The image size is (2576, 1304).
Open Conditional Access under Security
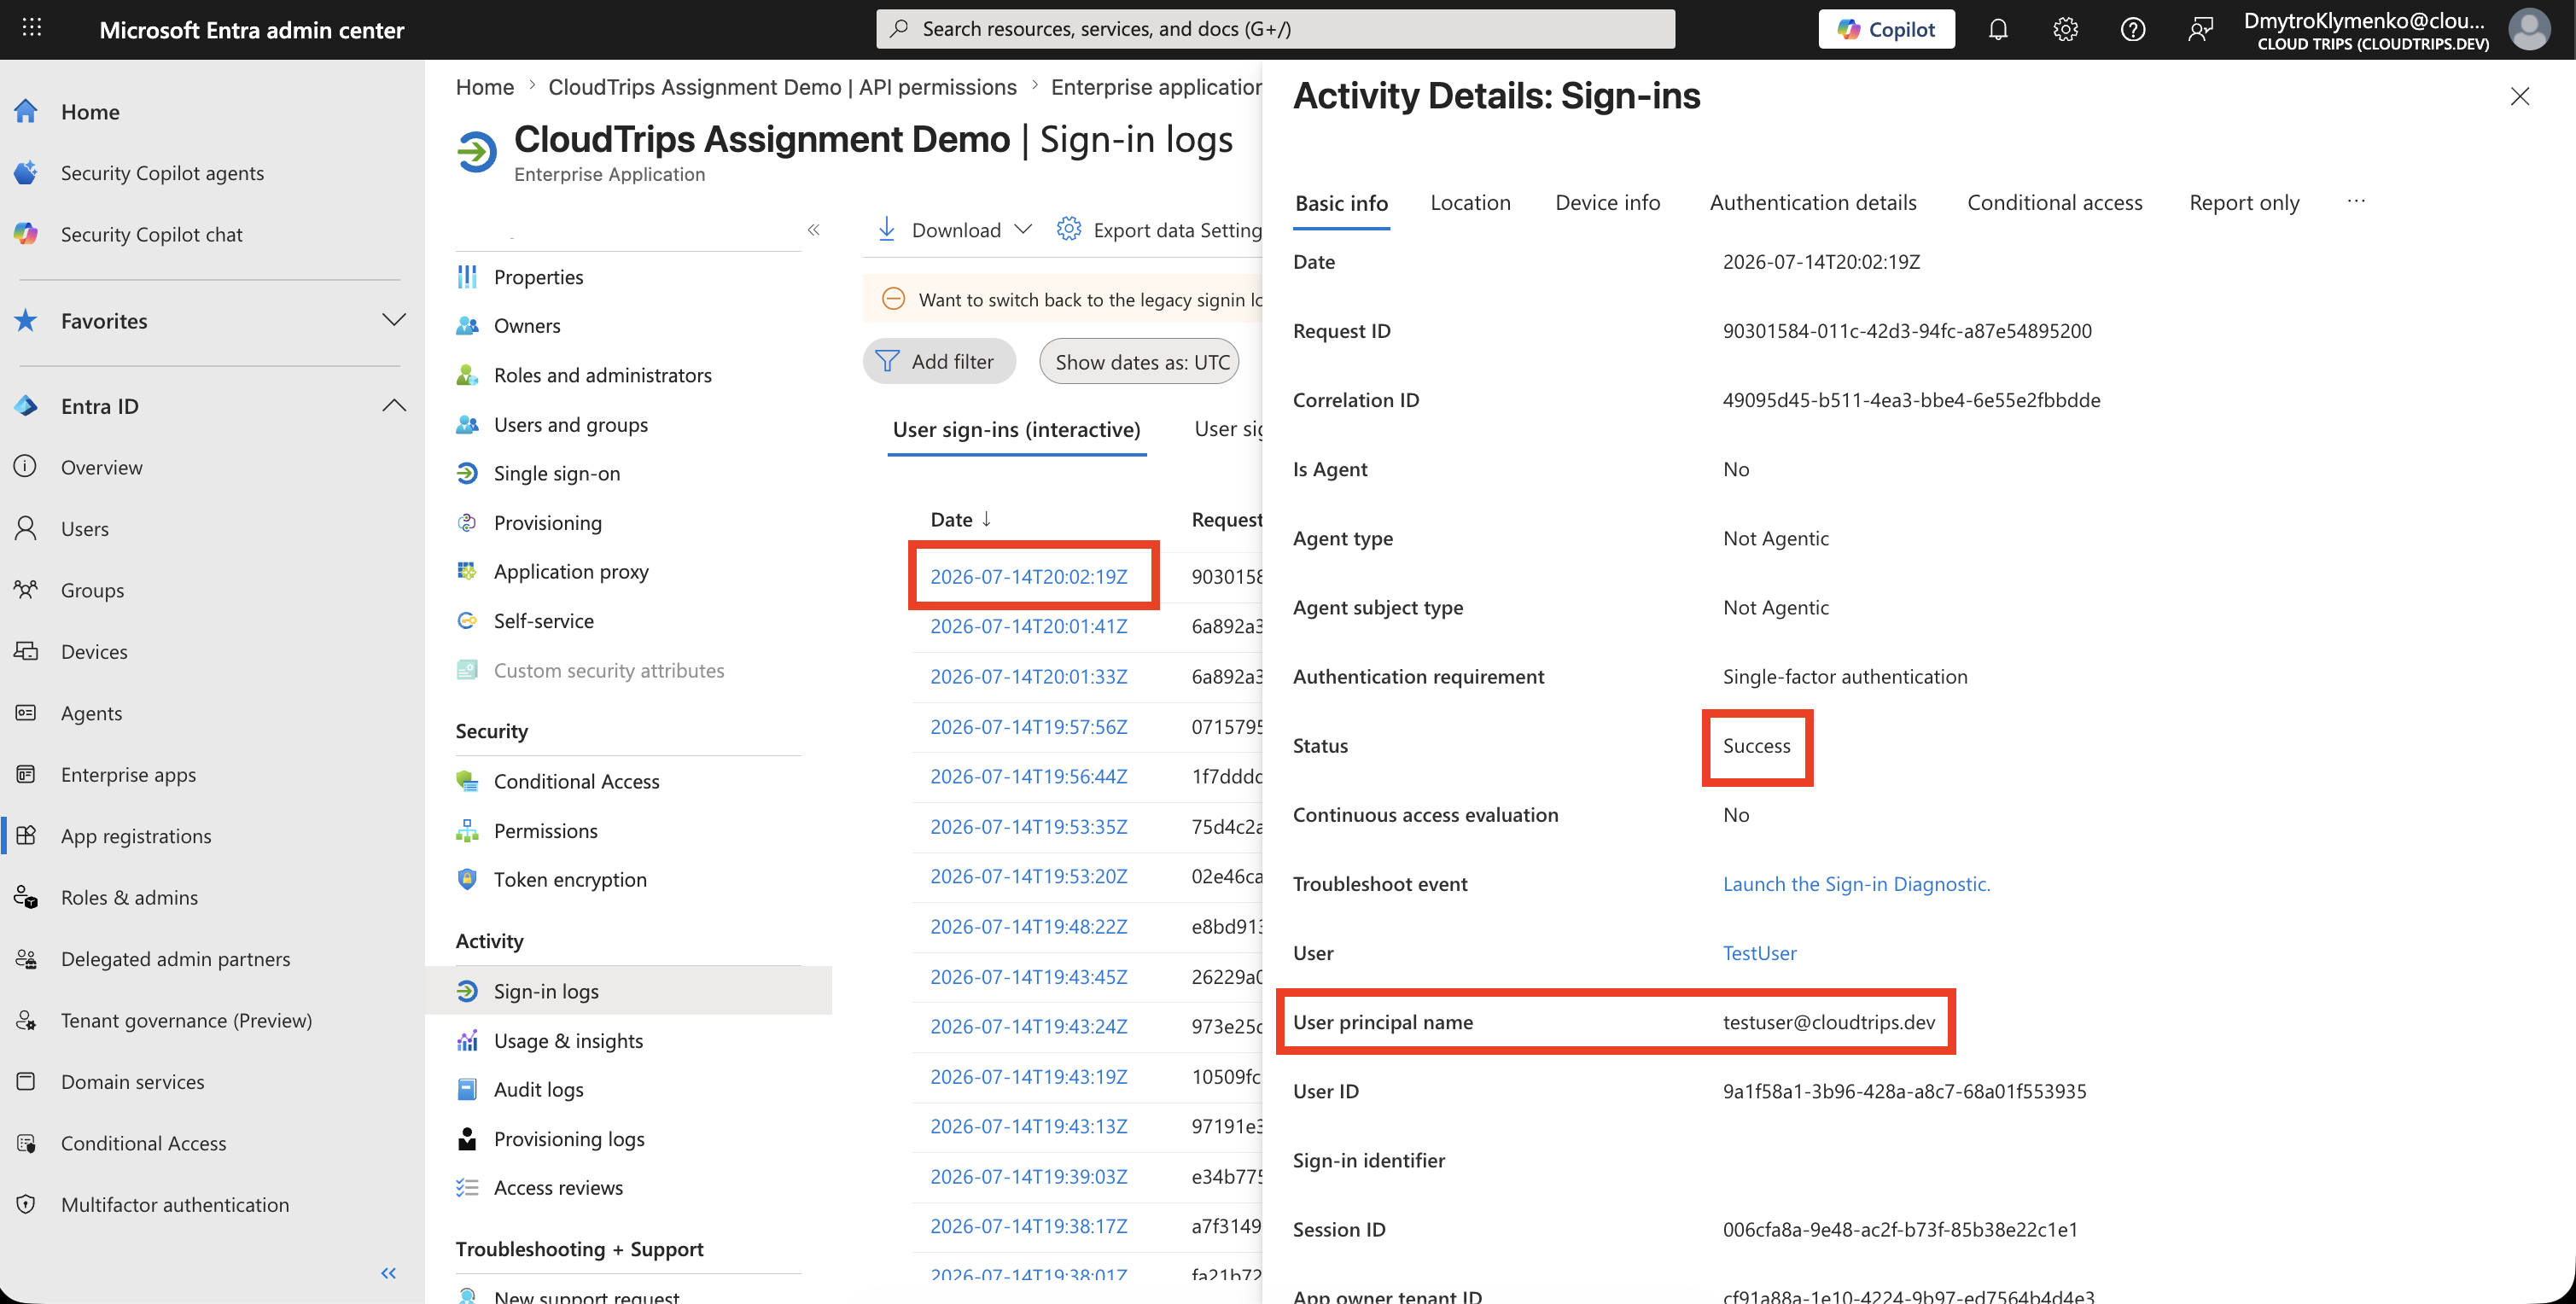(x=577, y=780)
